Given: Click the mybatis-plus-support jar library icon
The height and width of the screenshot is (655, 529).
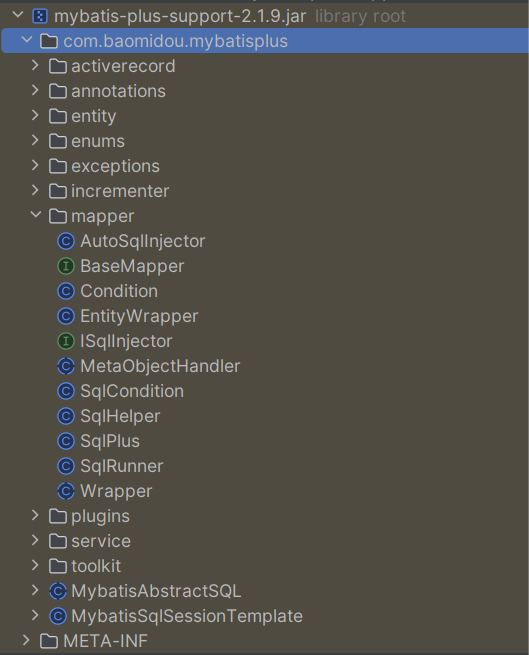Looking at the screenshot, I should tap(40, 16).
